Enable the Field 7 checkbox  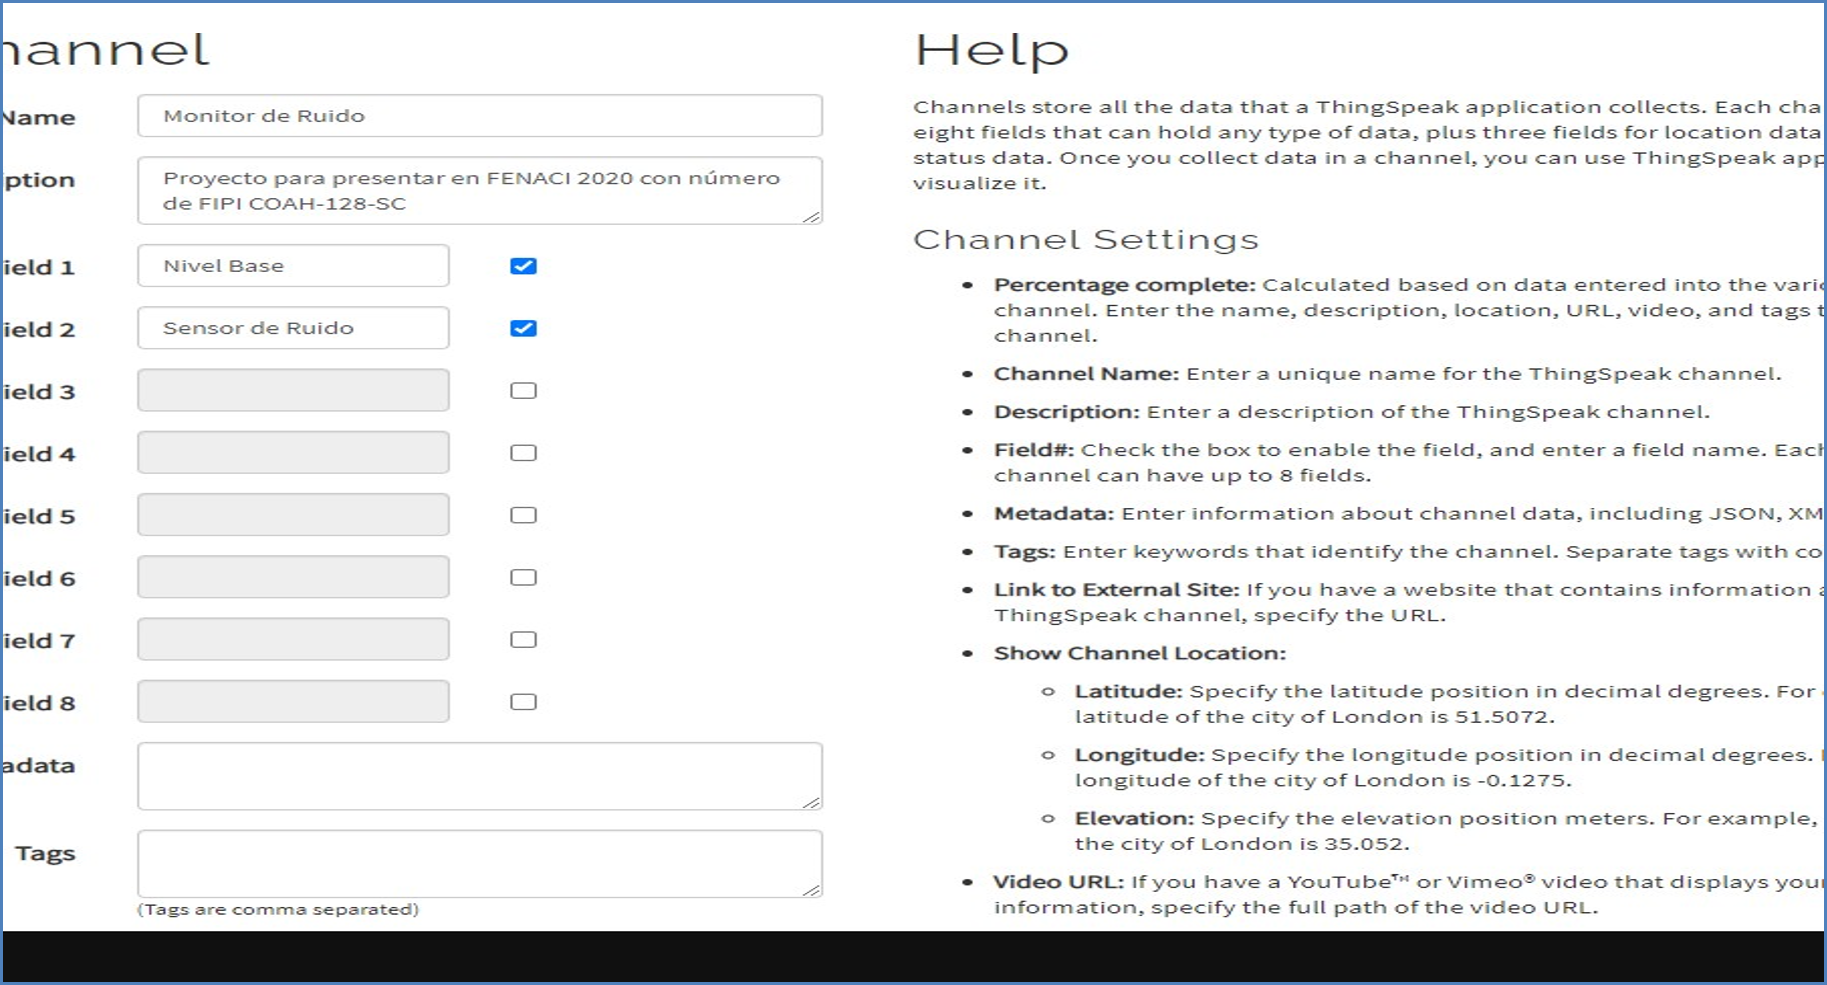pos(524,640)
